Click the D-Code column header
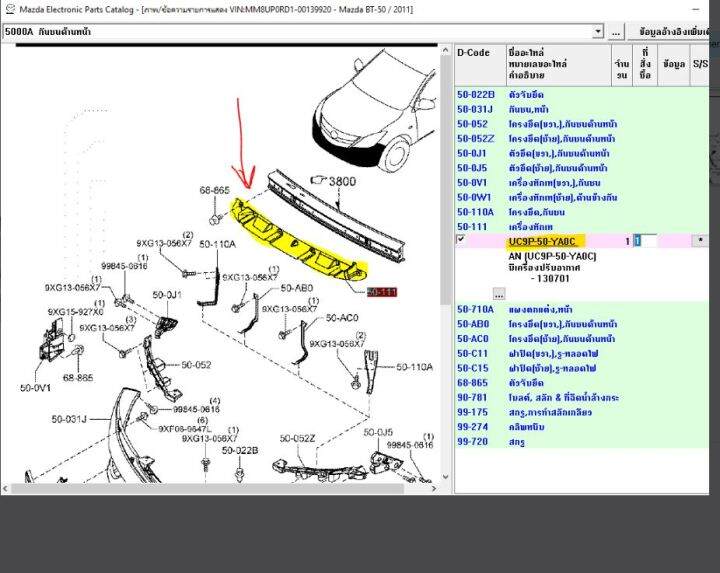Screen dimensions: 720x573 pyautogui.click(x=473, y=51)
